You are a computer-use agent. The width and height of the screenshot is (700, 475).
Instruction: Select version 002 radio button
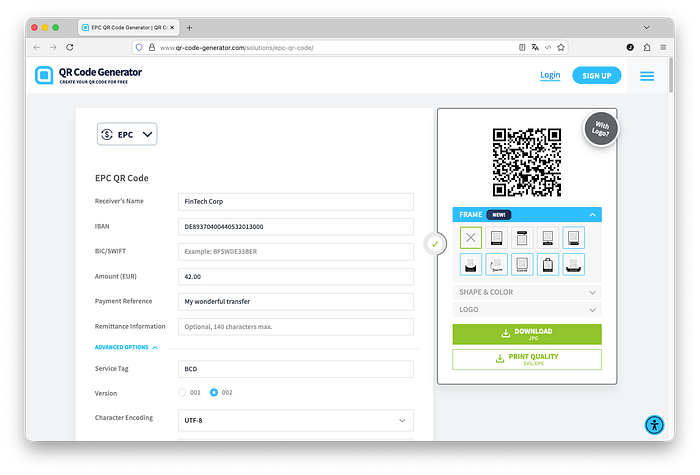click(214, 392)
